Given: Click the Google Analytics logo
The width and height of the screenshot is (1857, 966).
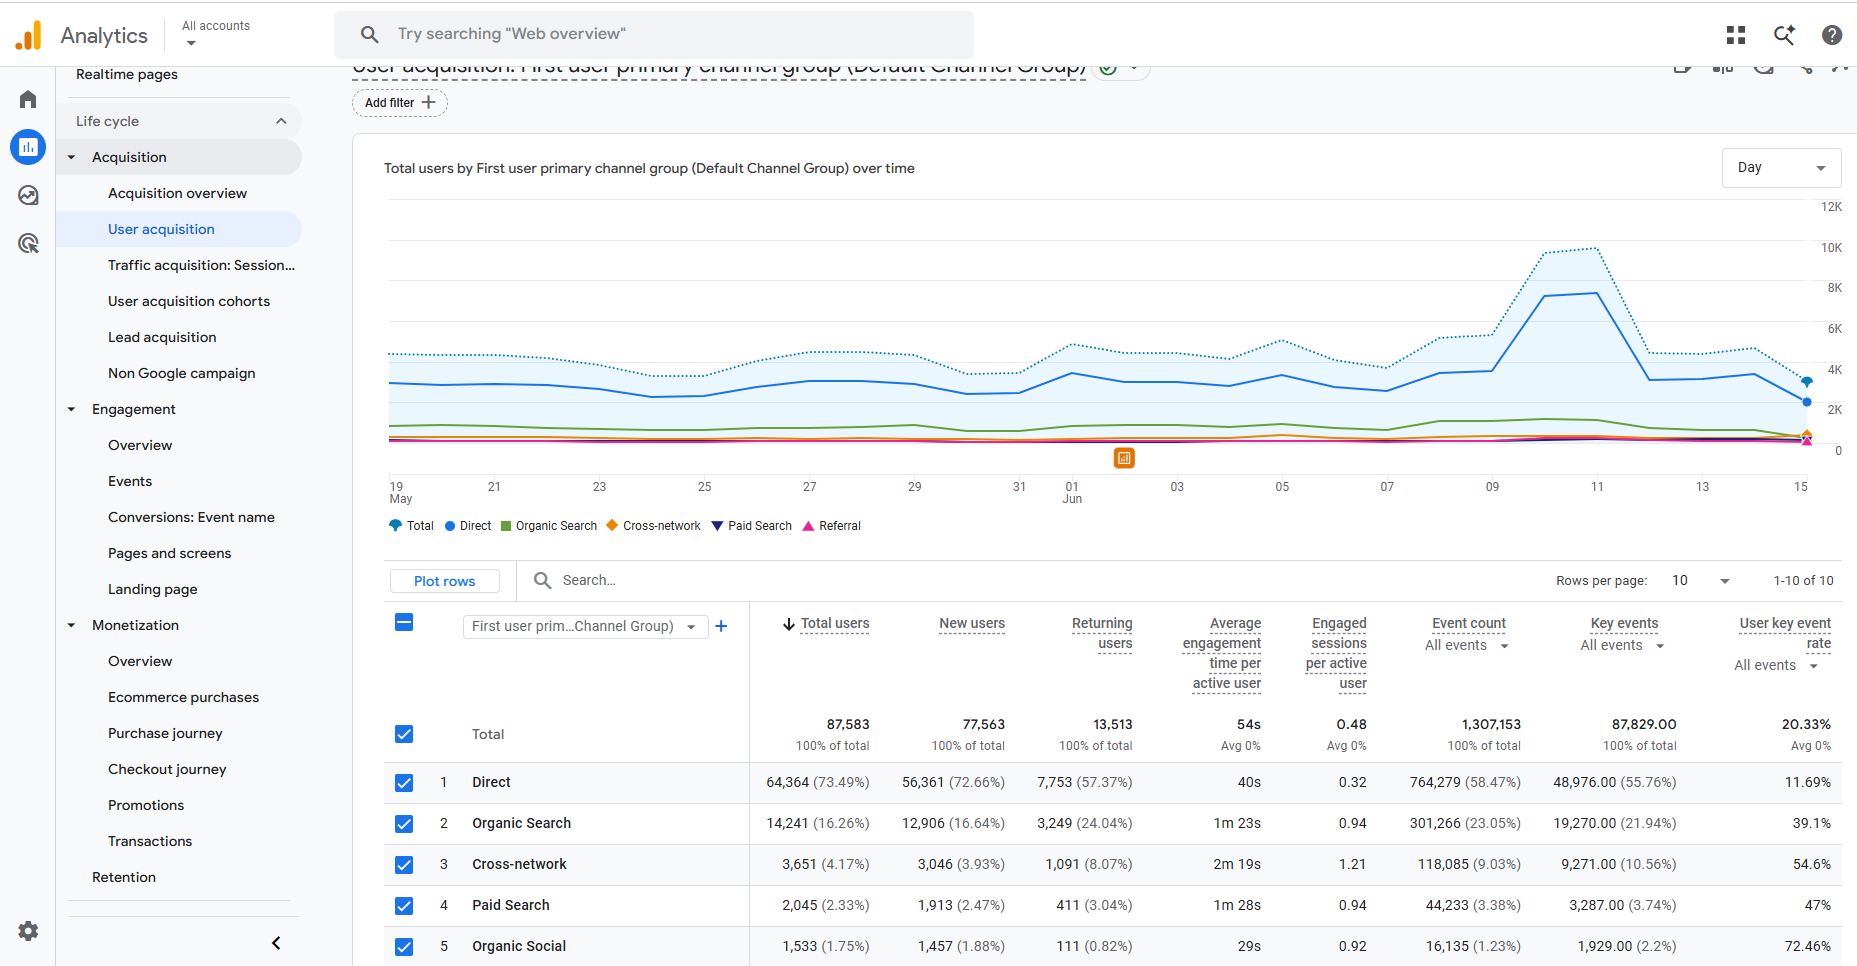Looking at the screenshot, I should (29, 35).
